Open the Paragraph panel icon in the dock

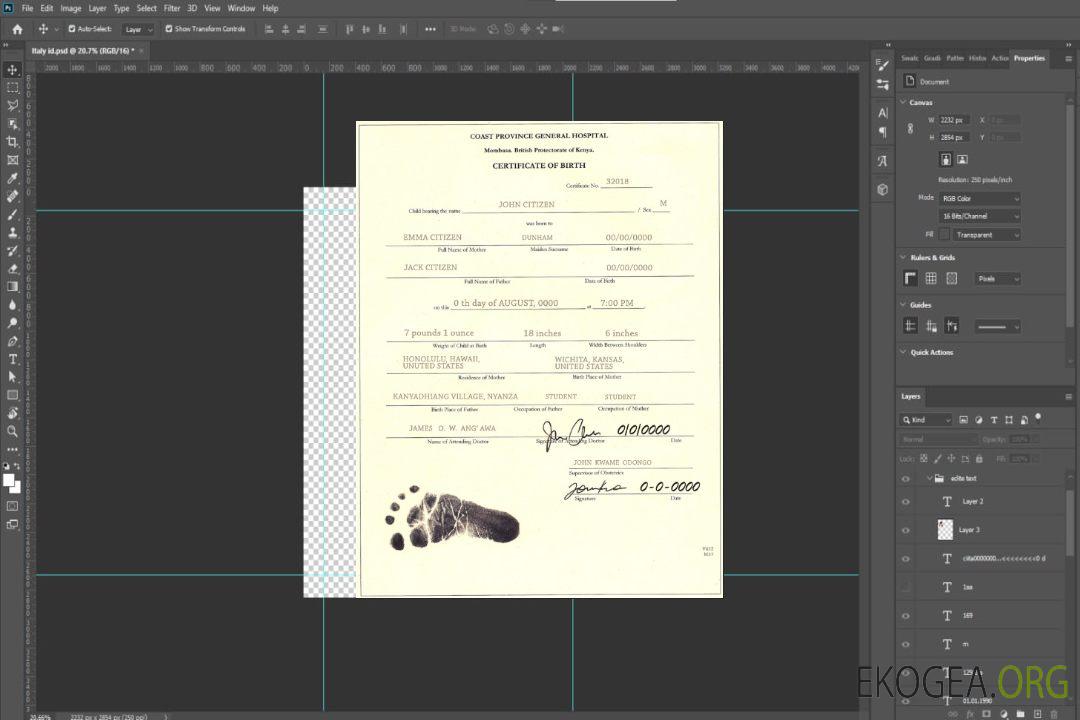(x=883, y=132)
